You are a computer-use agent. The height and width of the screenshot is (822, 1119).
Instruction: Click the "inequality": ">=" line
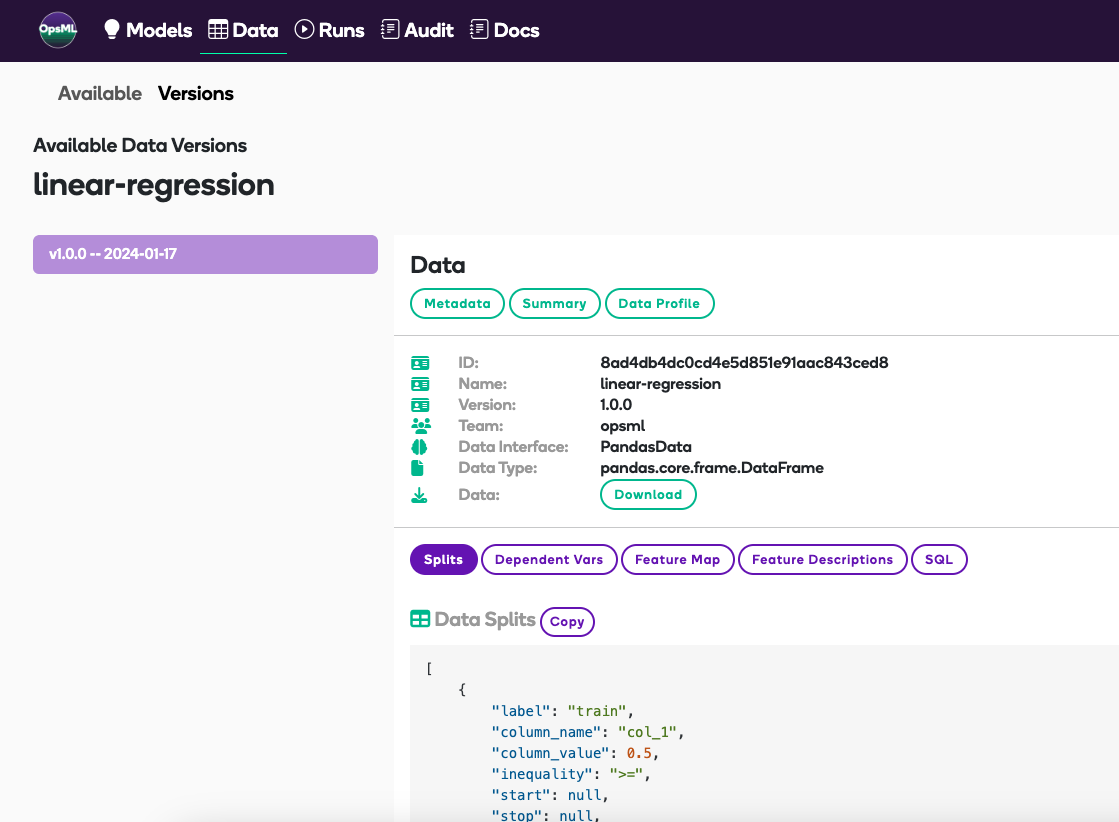(570, 774)
